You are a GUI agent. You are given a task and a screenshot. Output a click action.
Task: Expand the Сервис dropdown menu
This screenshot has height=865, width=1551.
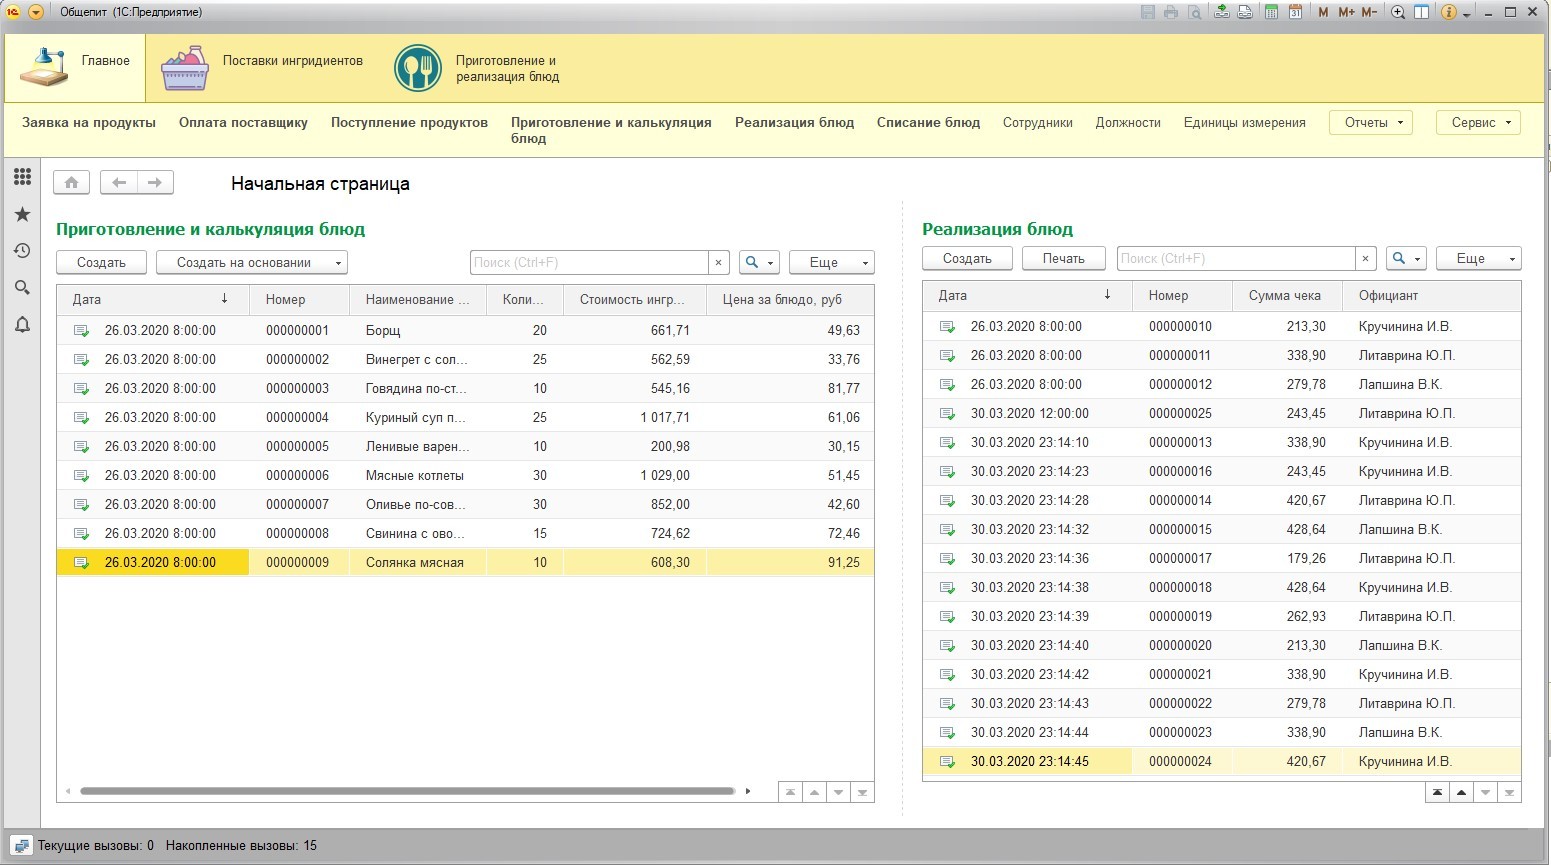point(1480,123)
